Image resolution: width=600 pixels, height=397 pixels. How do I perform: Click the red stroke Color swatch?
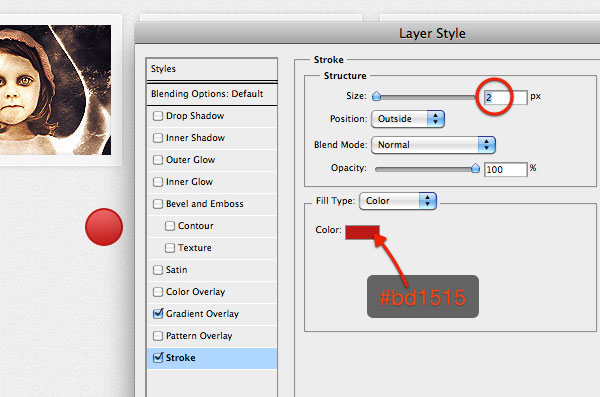[362, 232]
